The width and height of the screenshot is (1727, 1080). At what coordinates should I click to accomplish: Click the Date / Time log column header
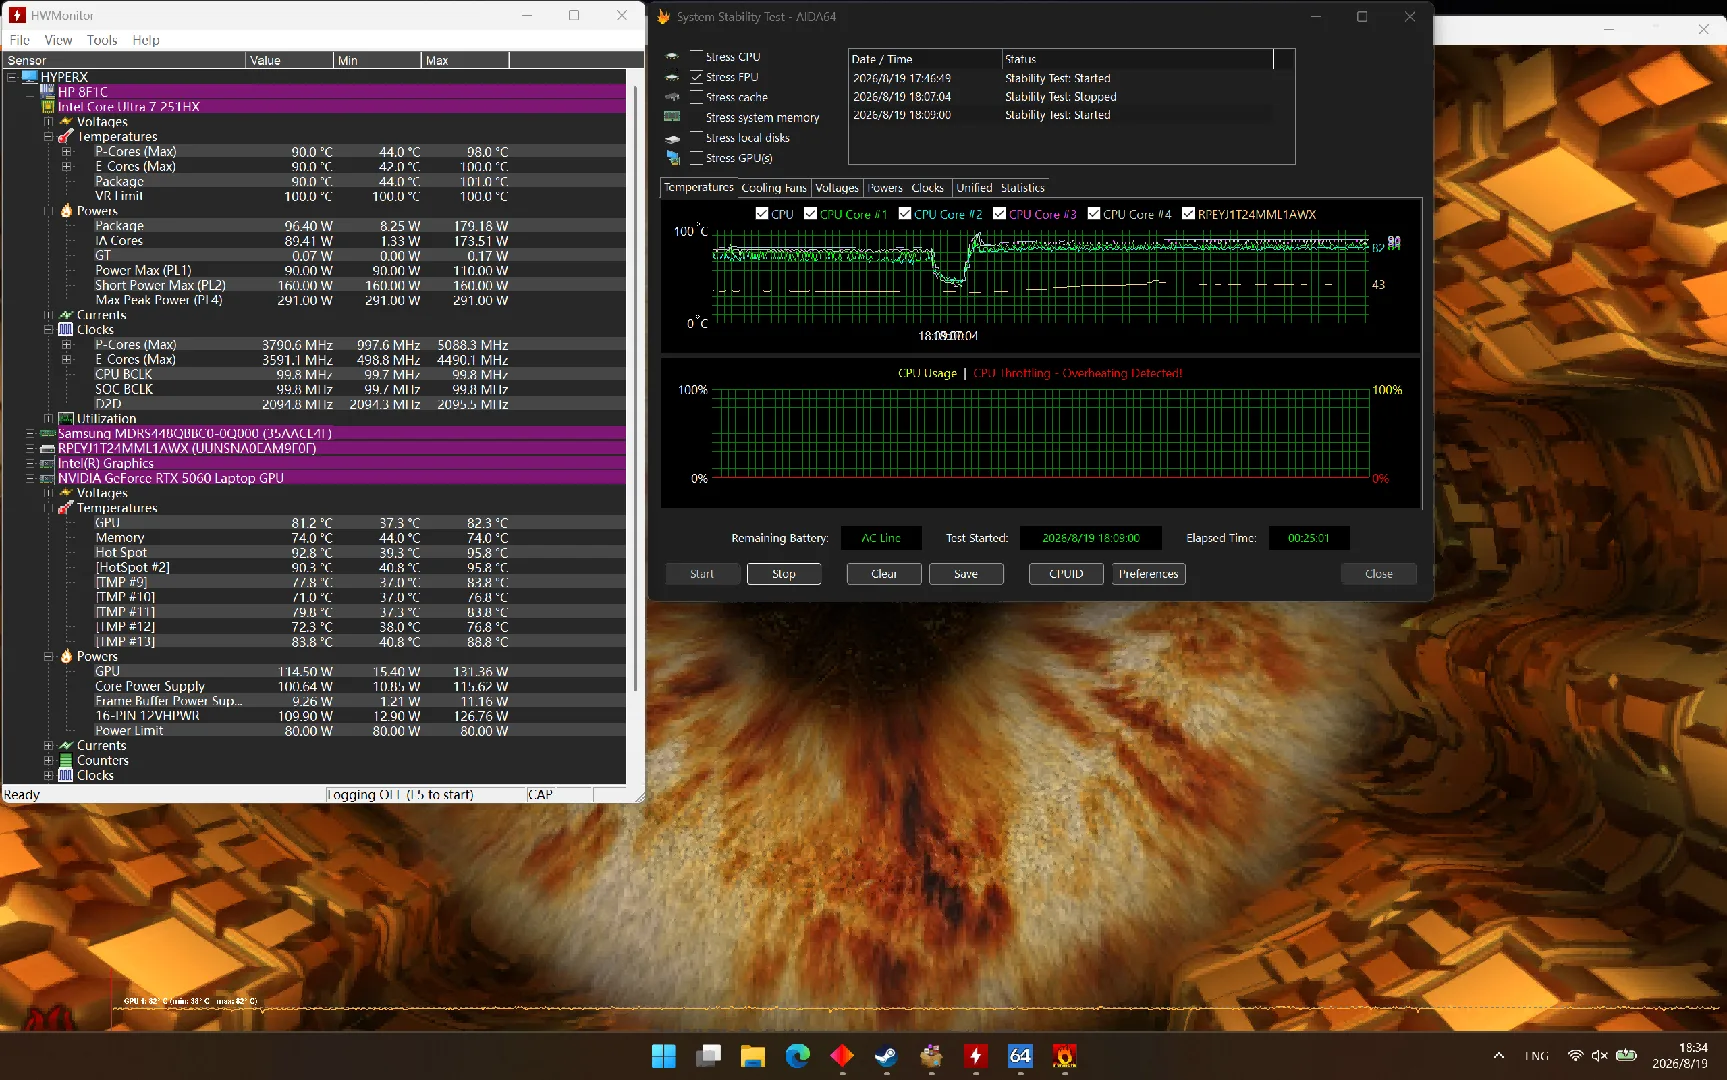coord(925,59)
